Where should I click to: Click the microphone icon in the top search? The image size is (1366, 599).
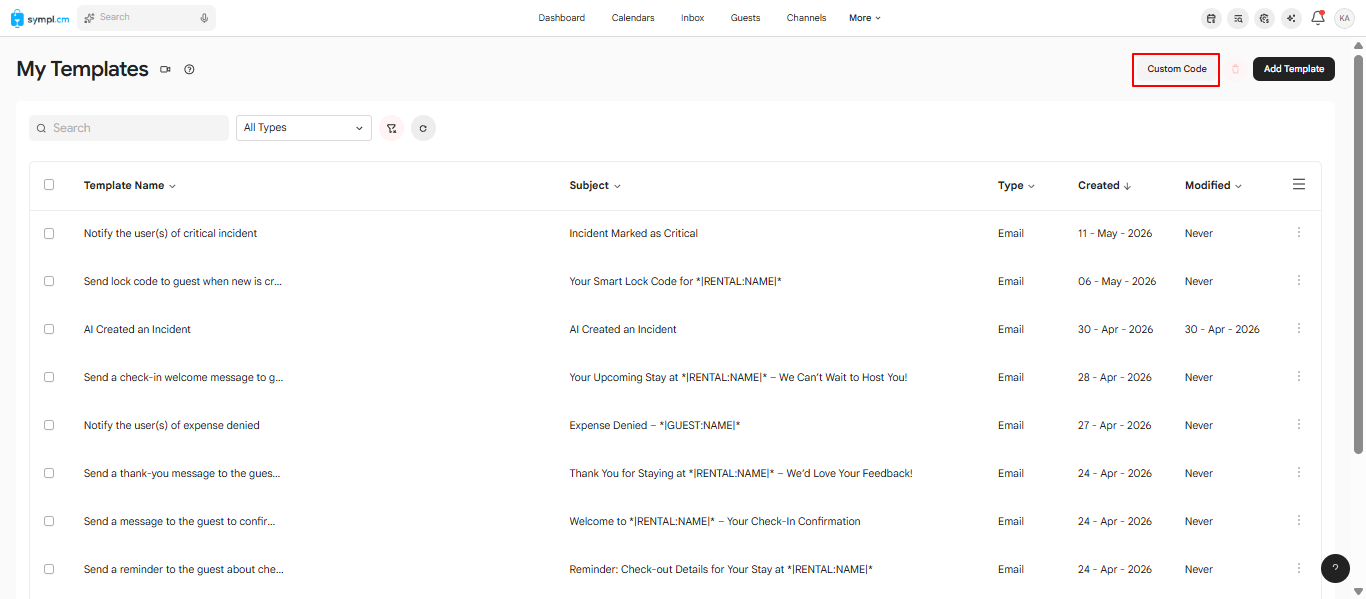204,18
